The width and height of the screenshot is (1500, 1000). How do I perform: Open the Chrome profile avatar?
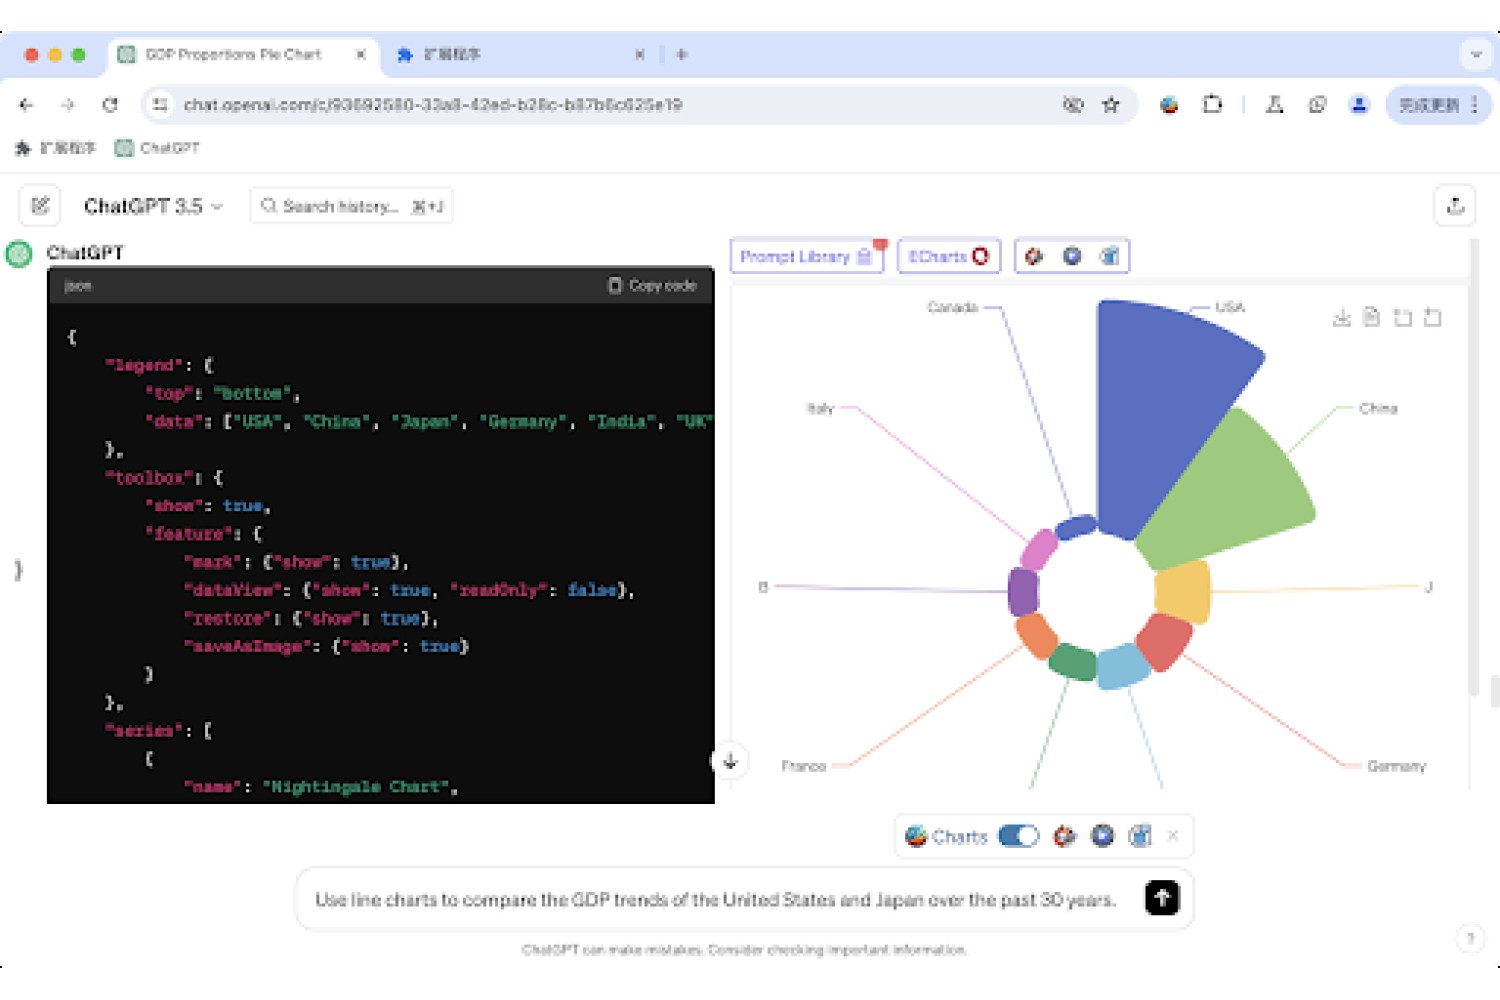click(x=1359, y=104)
